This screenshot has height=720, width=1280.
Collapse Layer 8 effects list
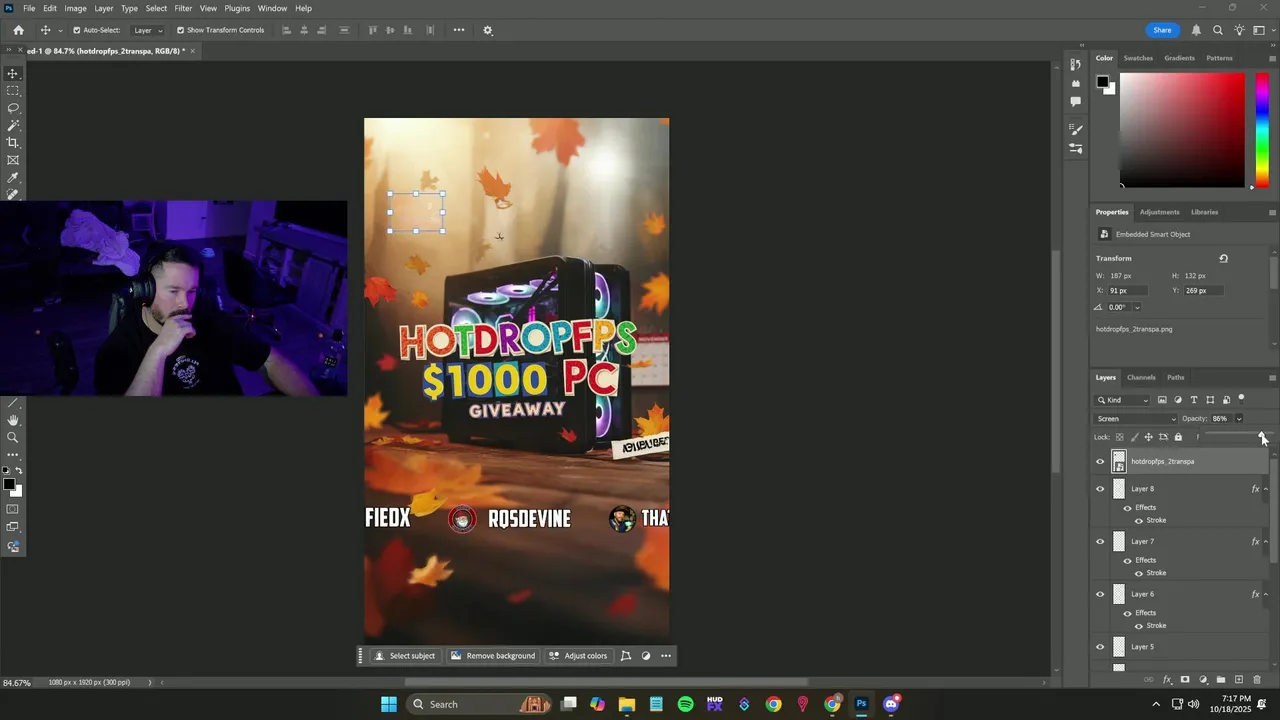pos(1266,489)
